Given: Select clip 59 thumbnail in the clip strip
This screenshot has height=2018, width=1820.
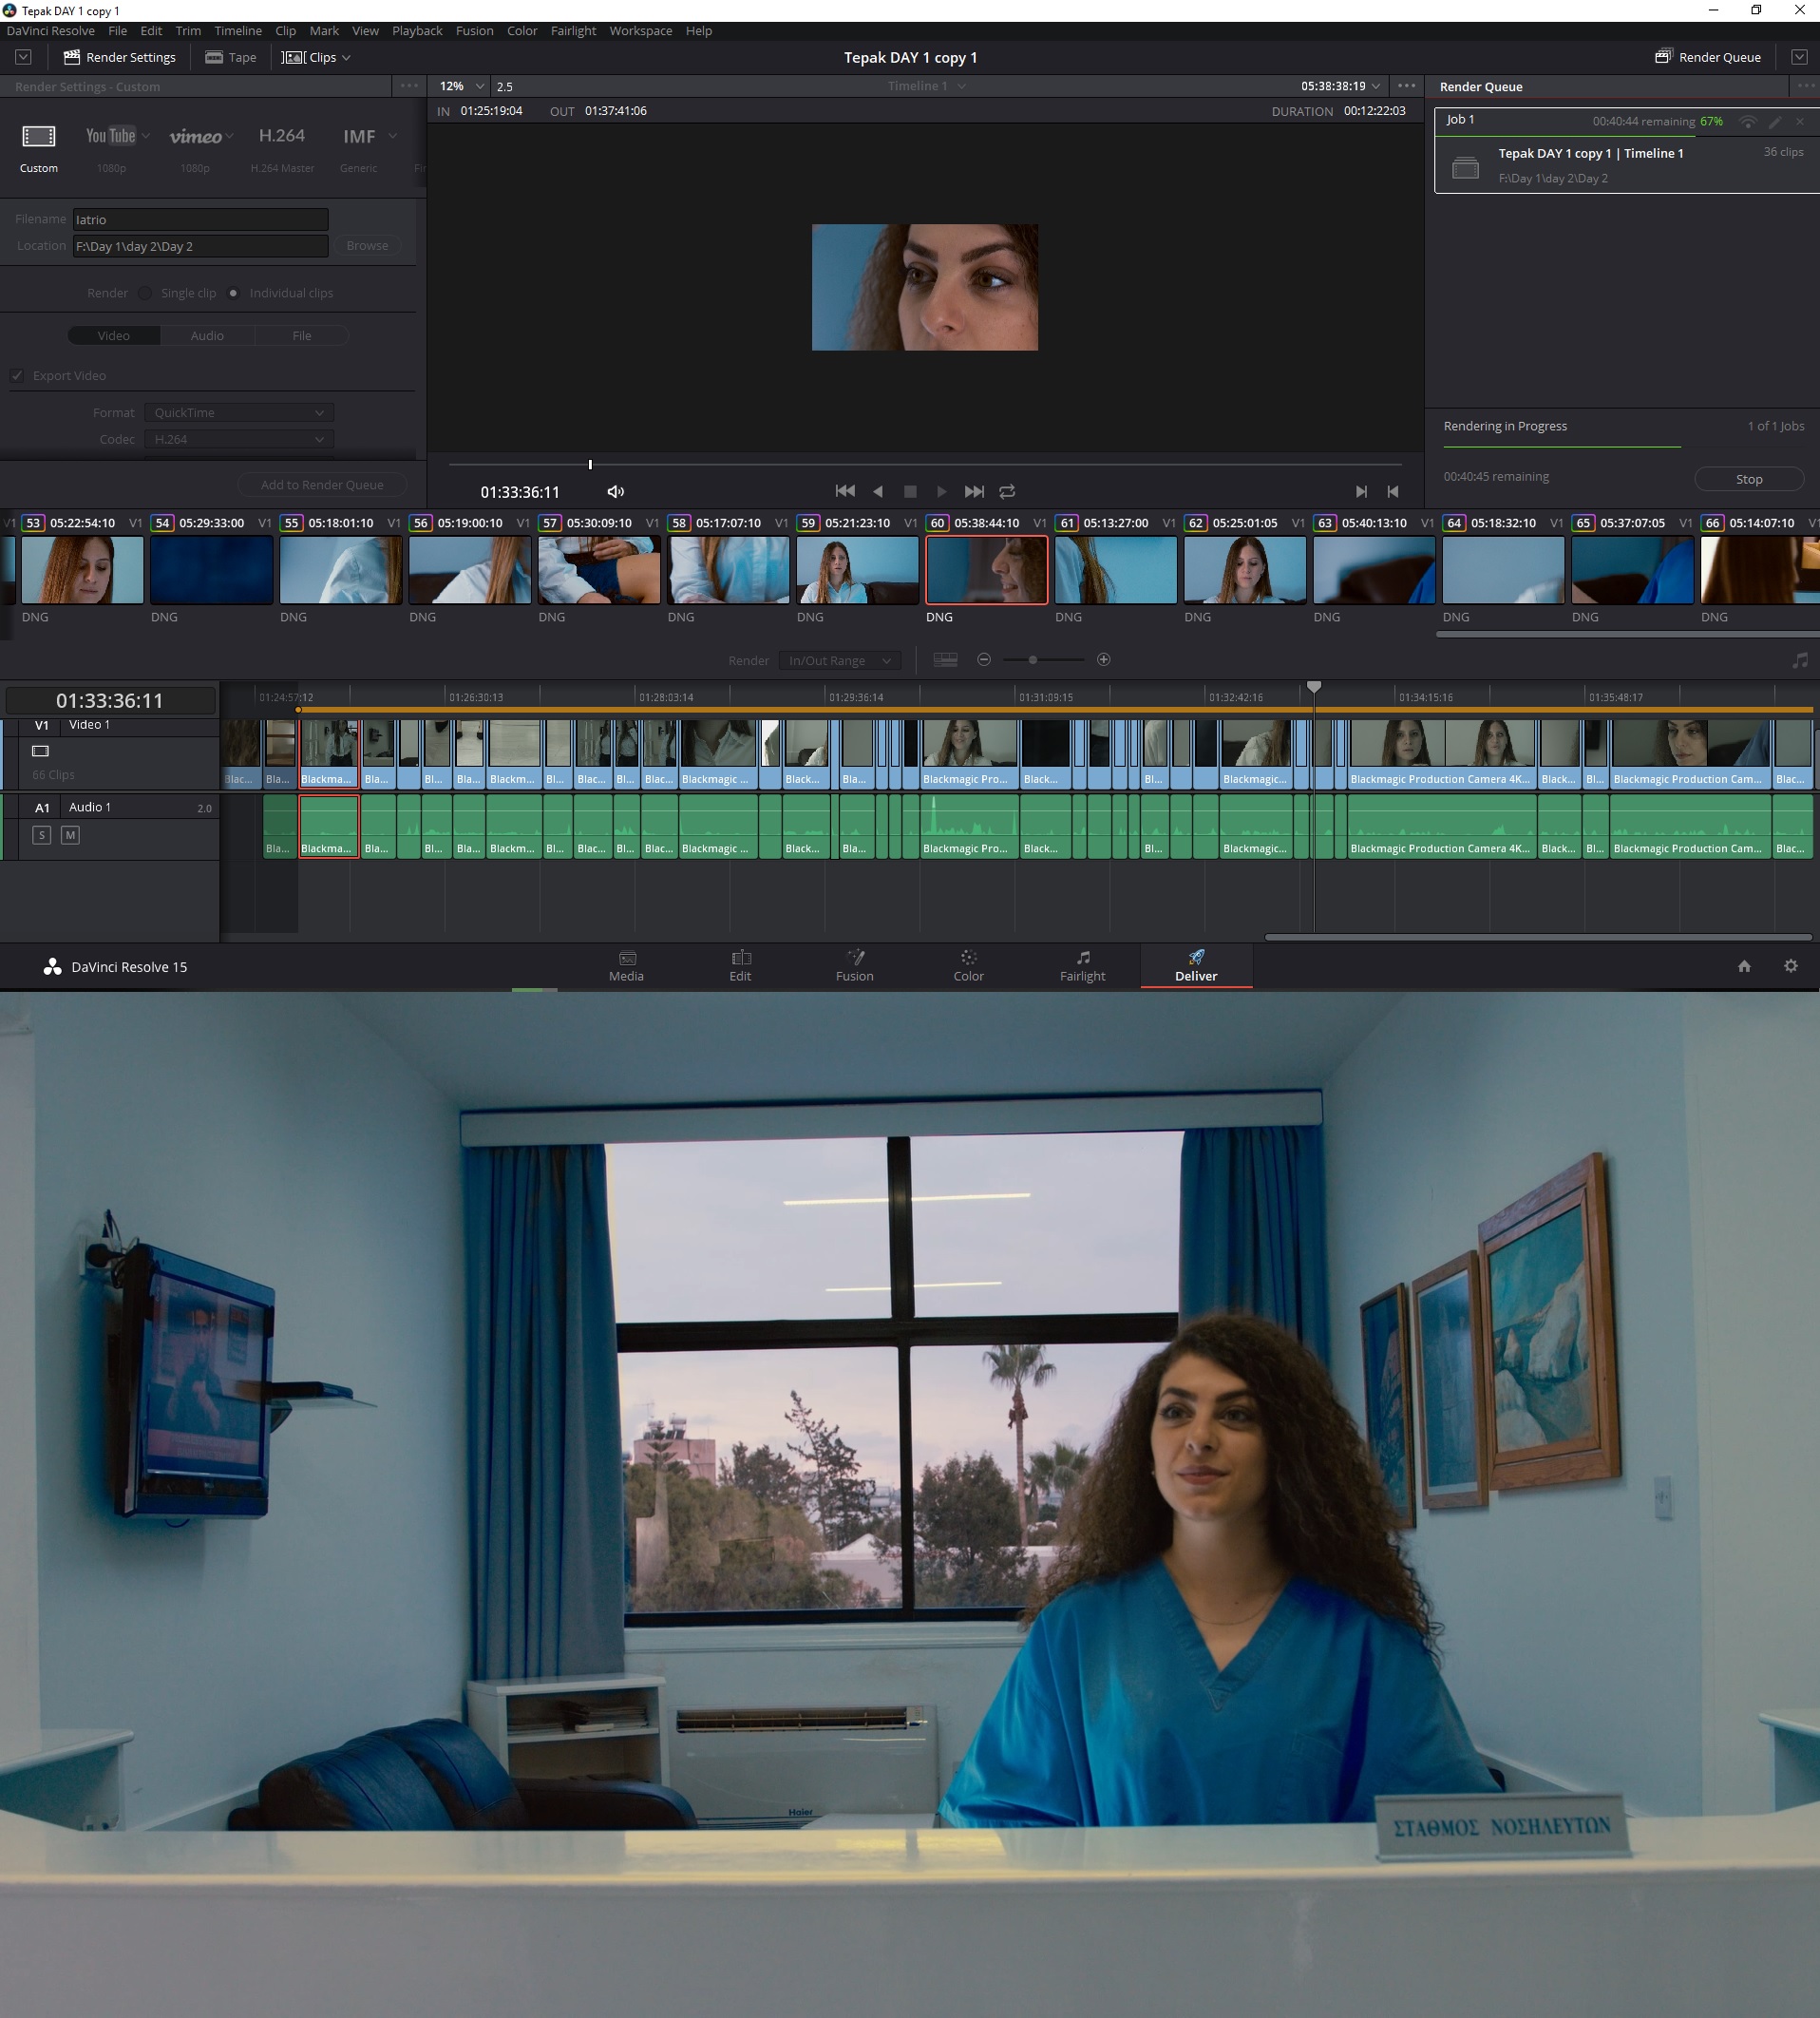Looking at the screenshot, I should pos(857,570).
